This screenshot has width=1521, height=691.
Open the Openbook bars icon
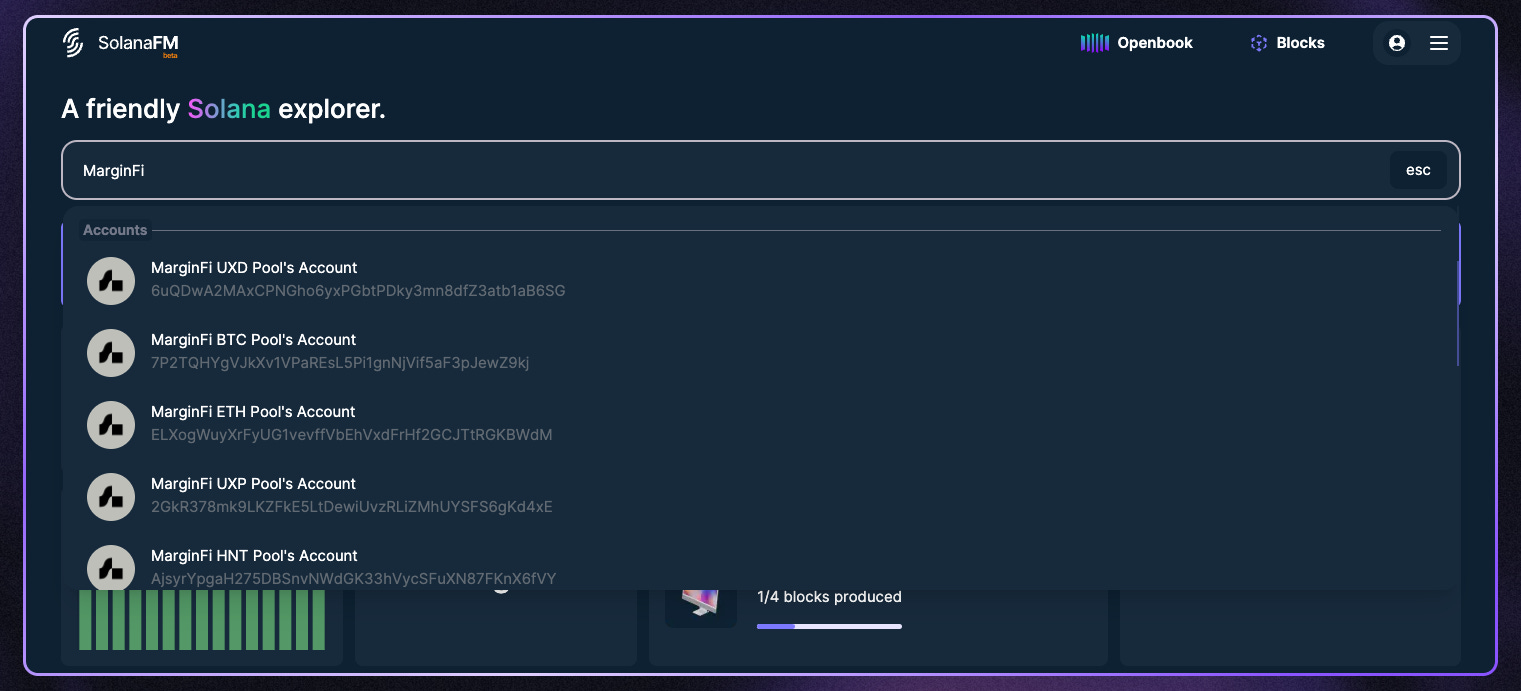1095,43
